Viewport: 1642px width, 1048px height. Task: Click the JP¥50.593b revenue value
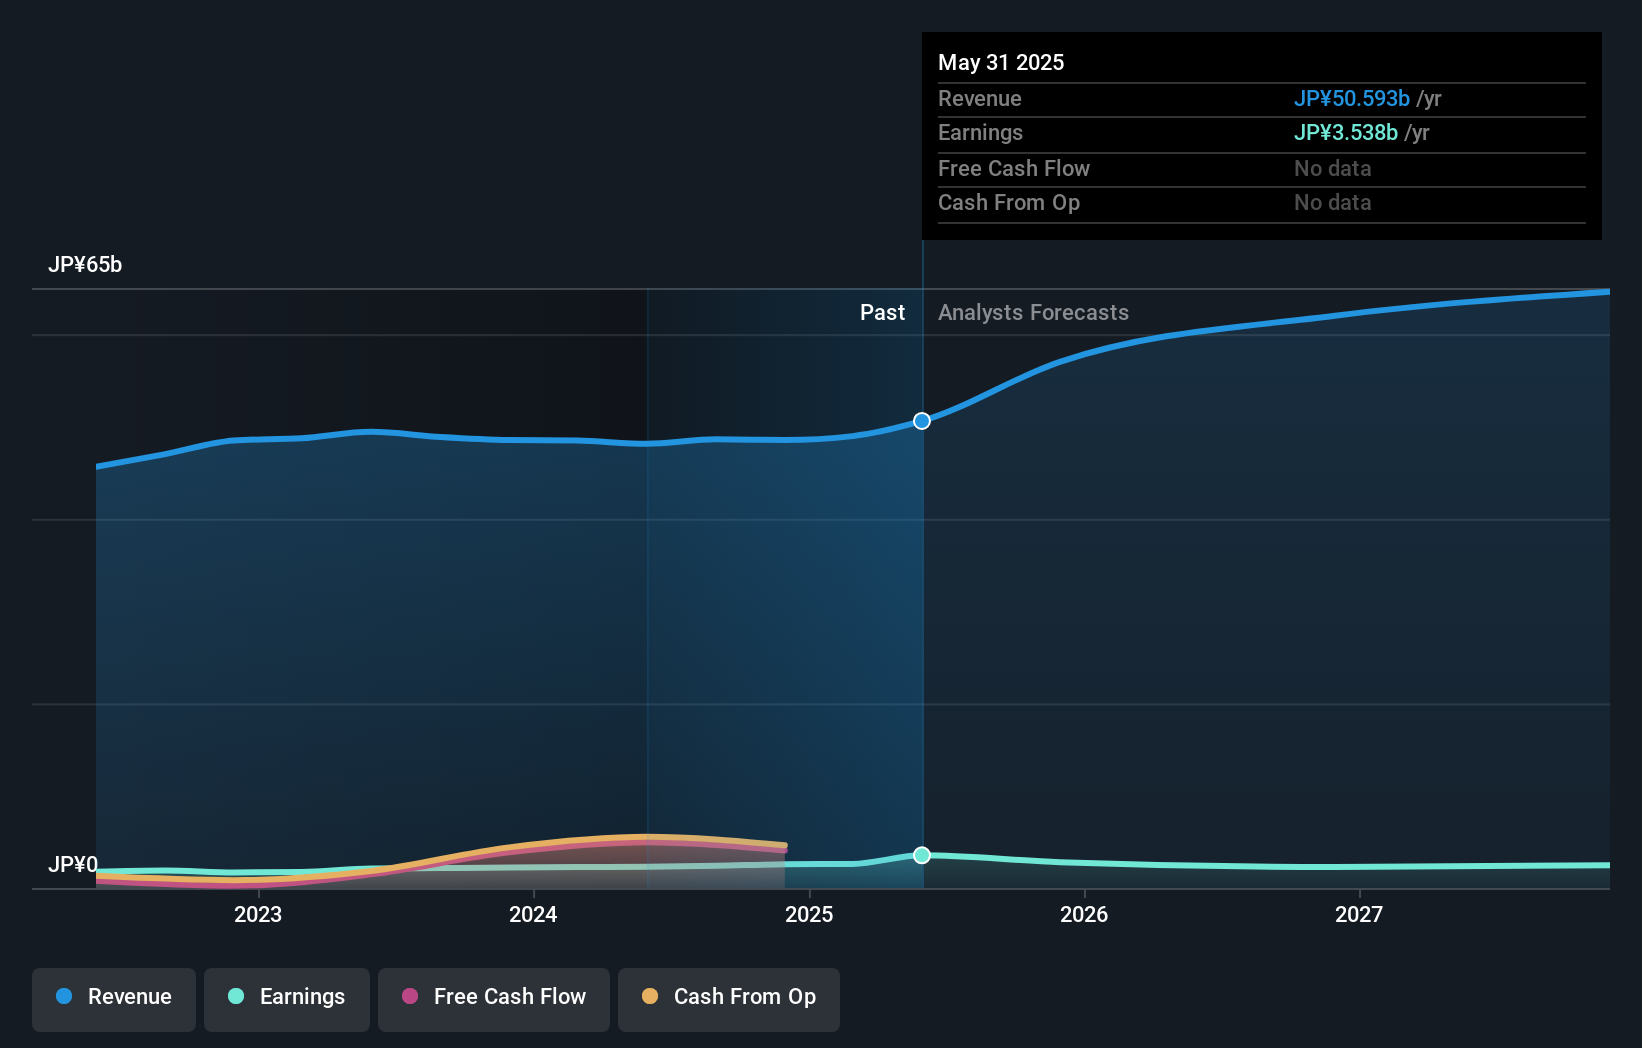tap(1352, 99)
